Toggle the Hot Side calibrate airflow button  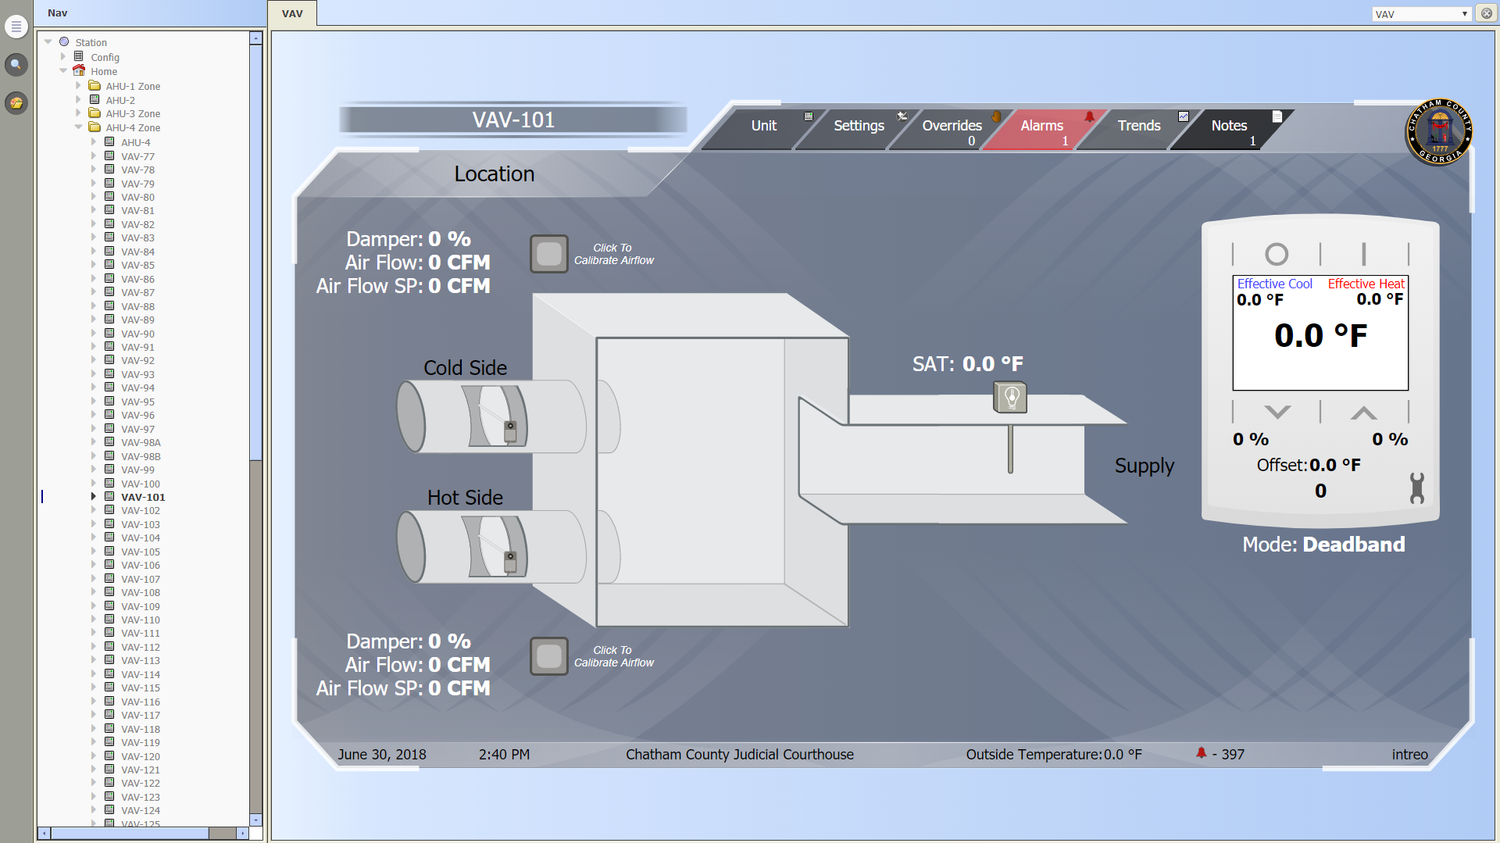pyautogui.click(x=549, y=656)
